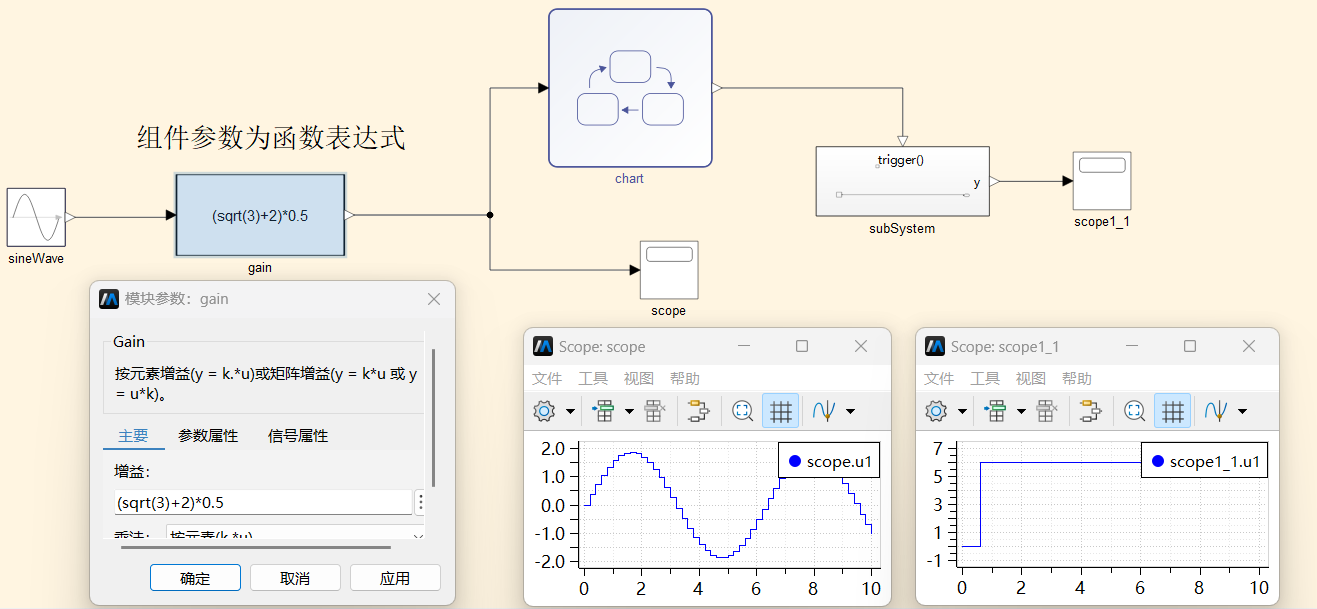Click the scope1_1.u1 legend entry

click(x=1206, y=461)
